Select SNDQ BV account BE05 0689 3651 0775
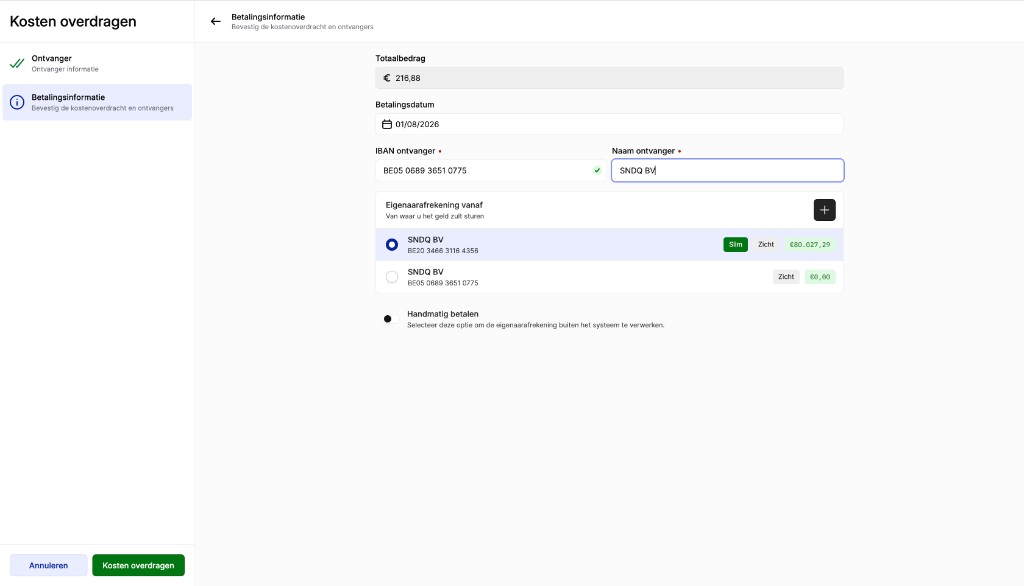 [609, 277]
